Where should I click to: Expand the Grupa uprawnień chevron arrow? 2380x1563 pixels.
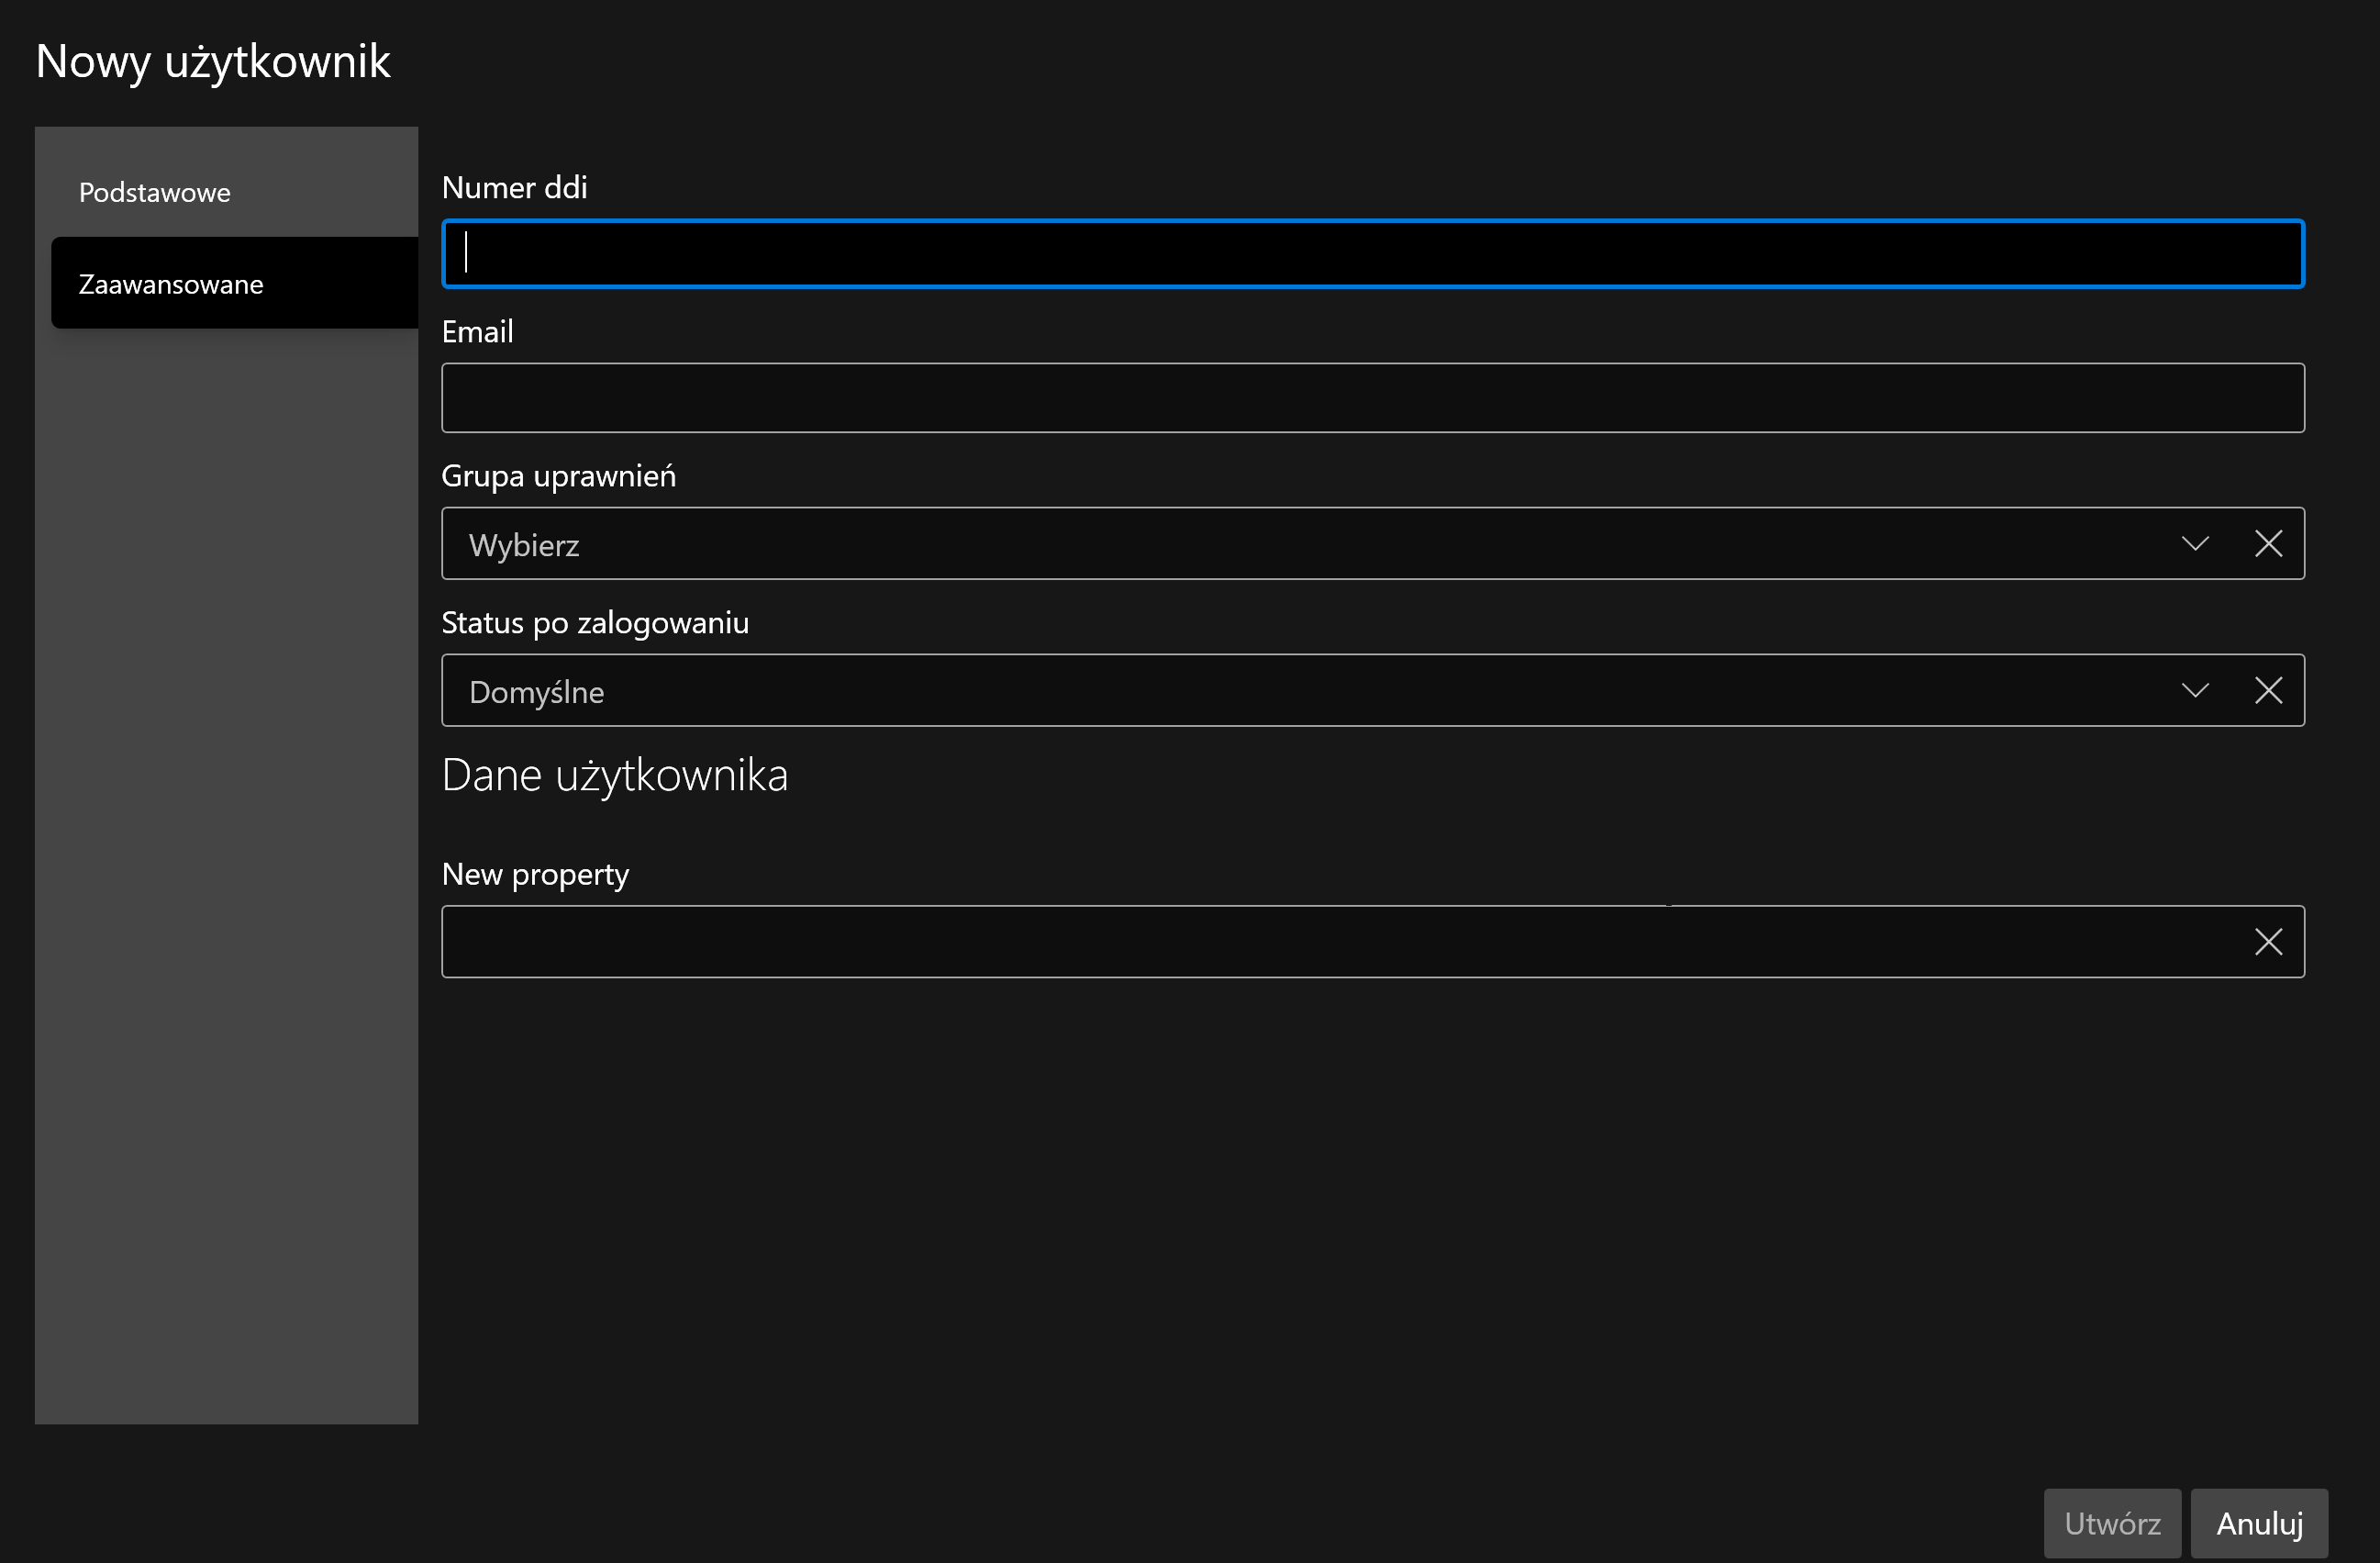(2195, 544)
